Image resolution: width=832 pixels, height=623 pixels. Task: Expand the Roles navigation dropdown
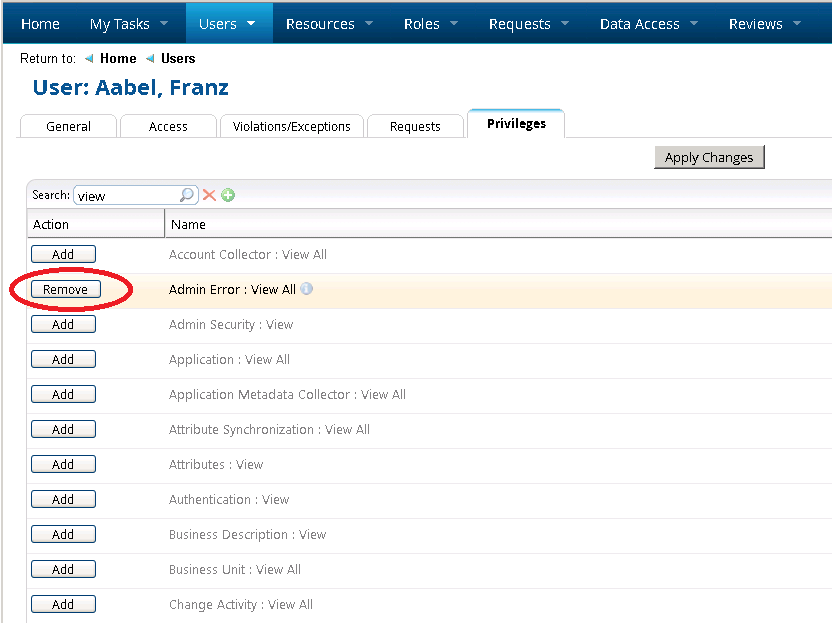[x=423, y=23]
